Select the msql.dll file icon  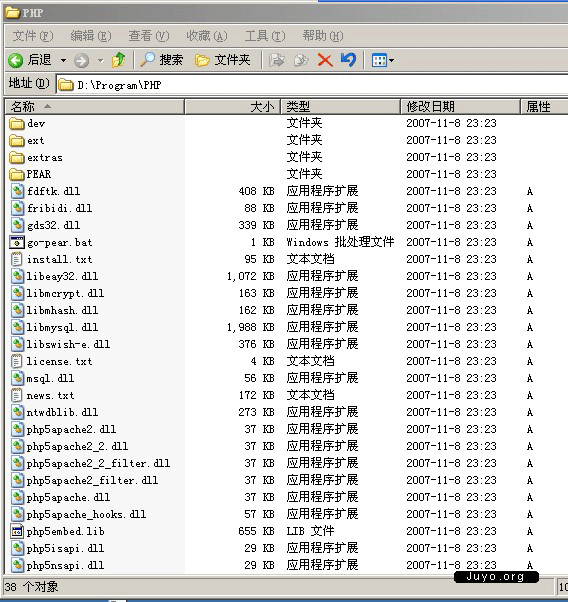click(17, 378)
